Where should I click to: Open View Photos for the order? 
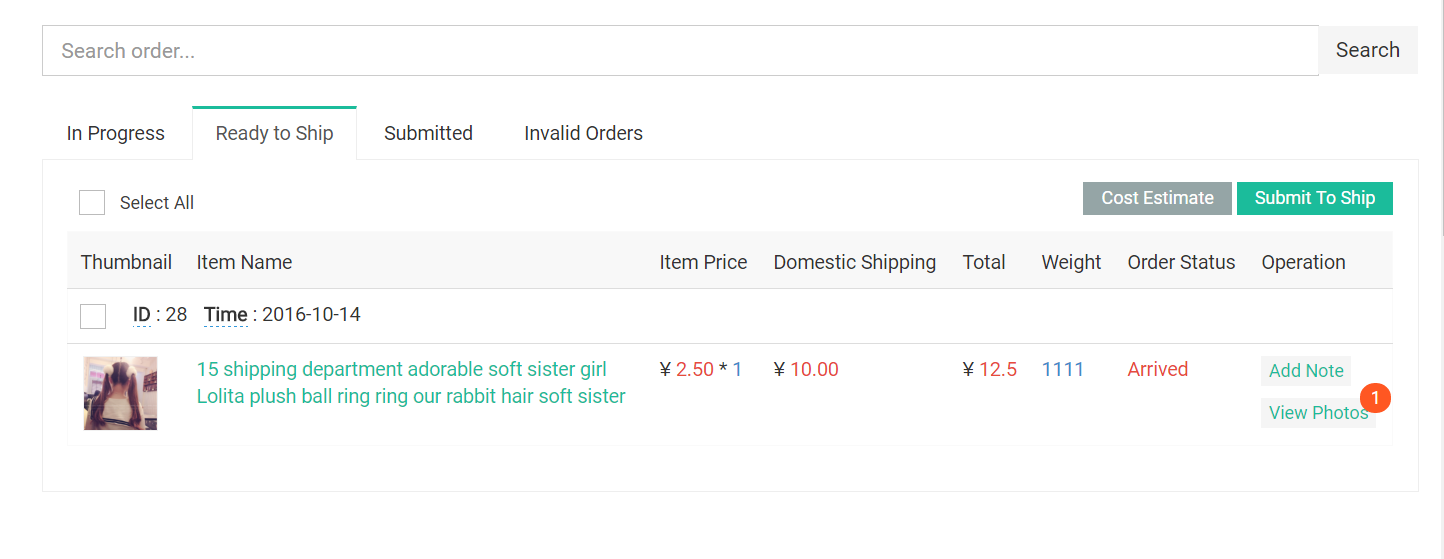(x=1318, y=412)
